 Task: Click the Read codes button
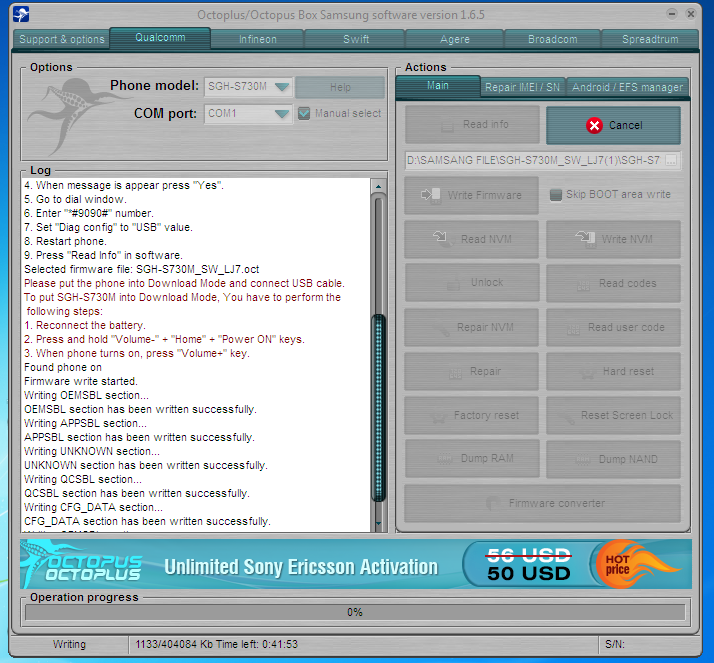tap(613, 283)
